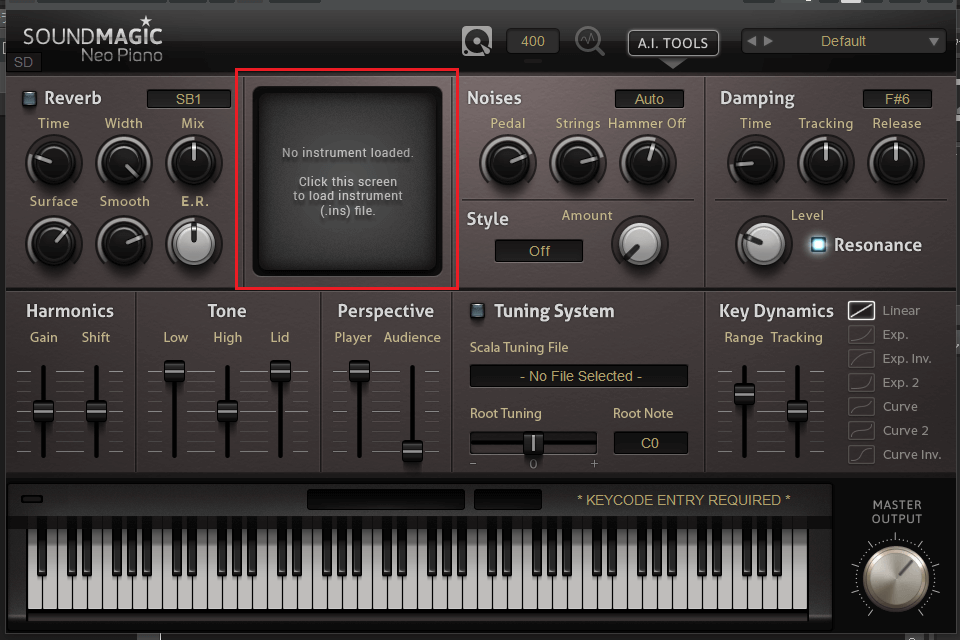Click the Tone High slider handle

pos(227,411)
